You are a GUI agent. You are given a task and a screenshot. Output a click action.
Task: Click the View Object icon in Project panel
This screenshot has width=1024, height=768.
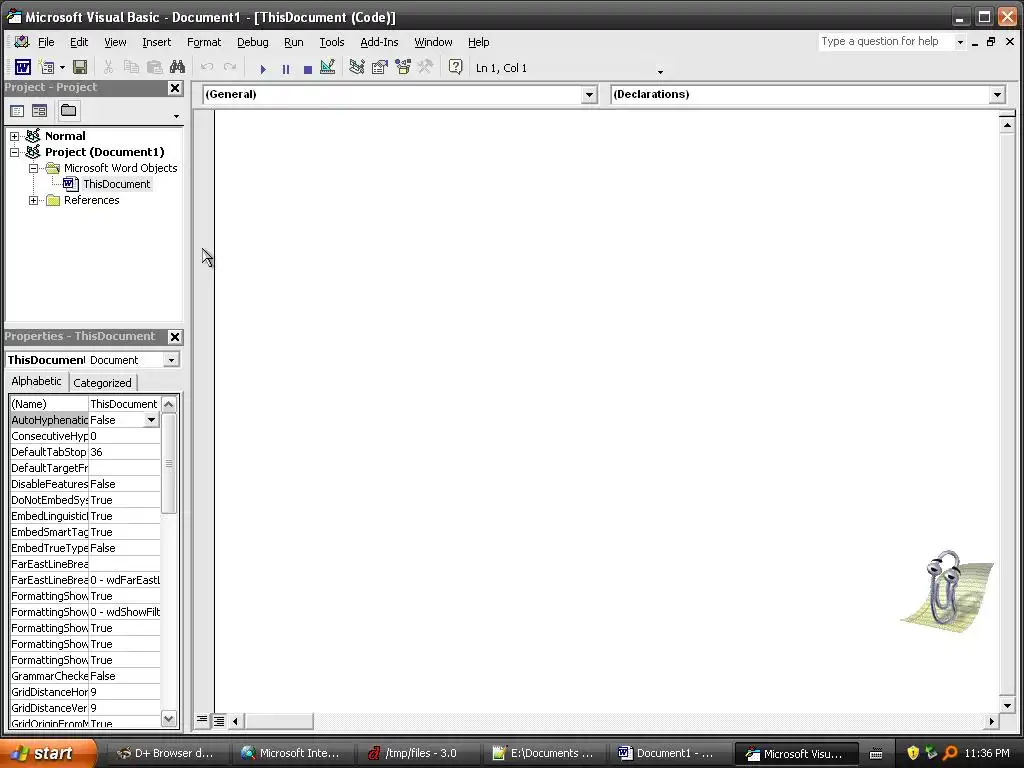click(x=39, y=111)
